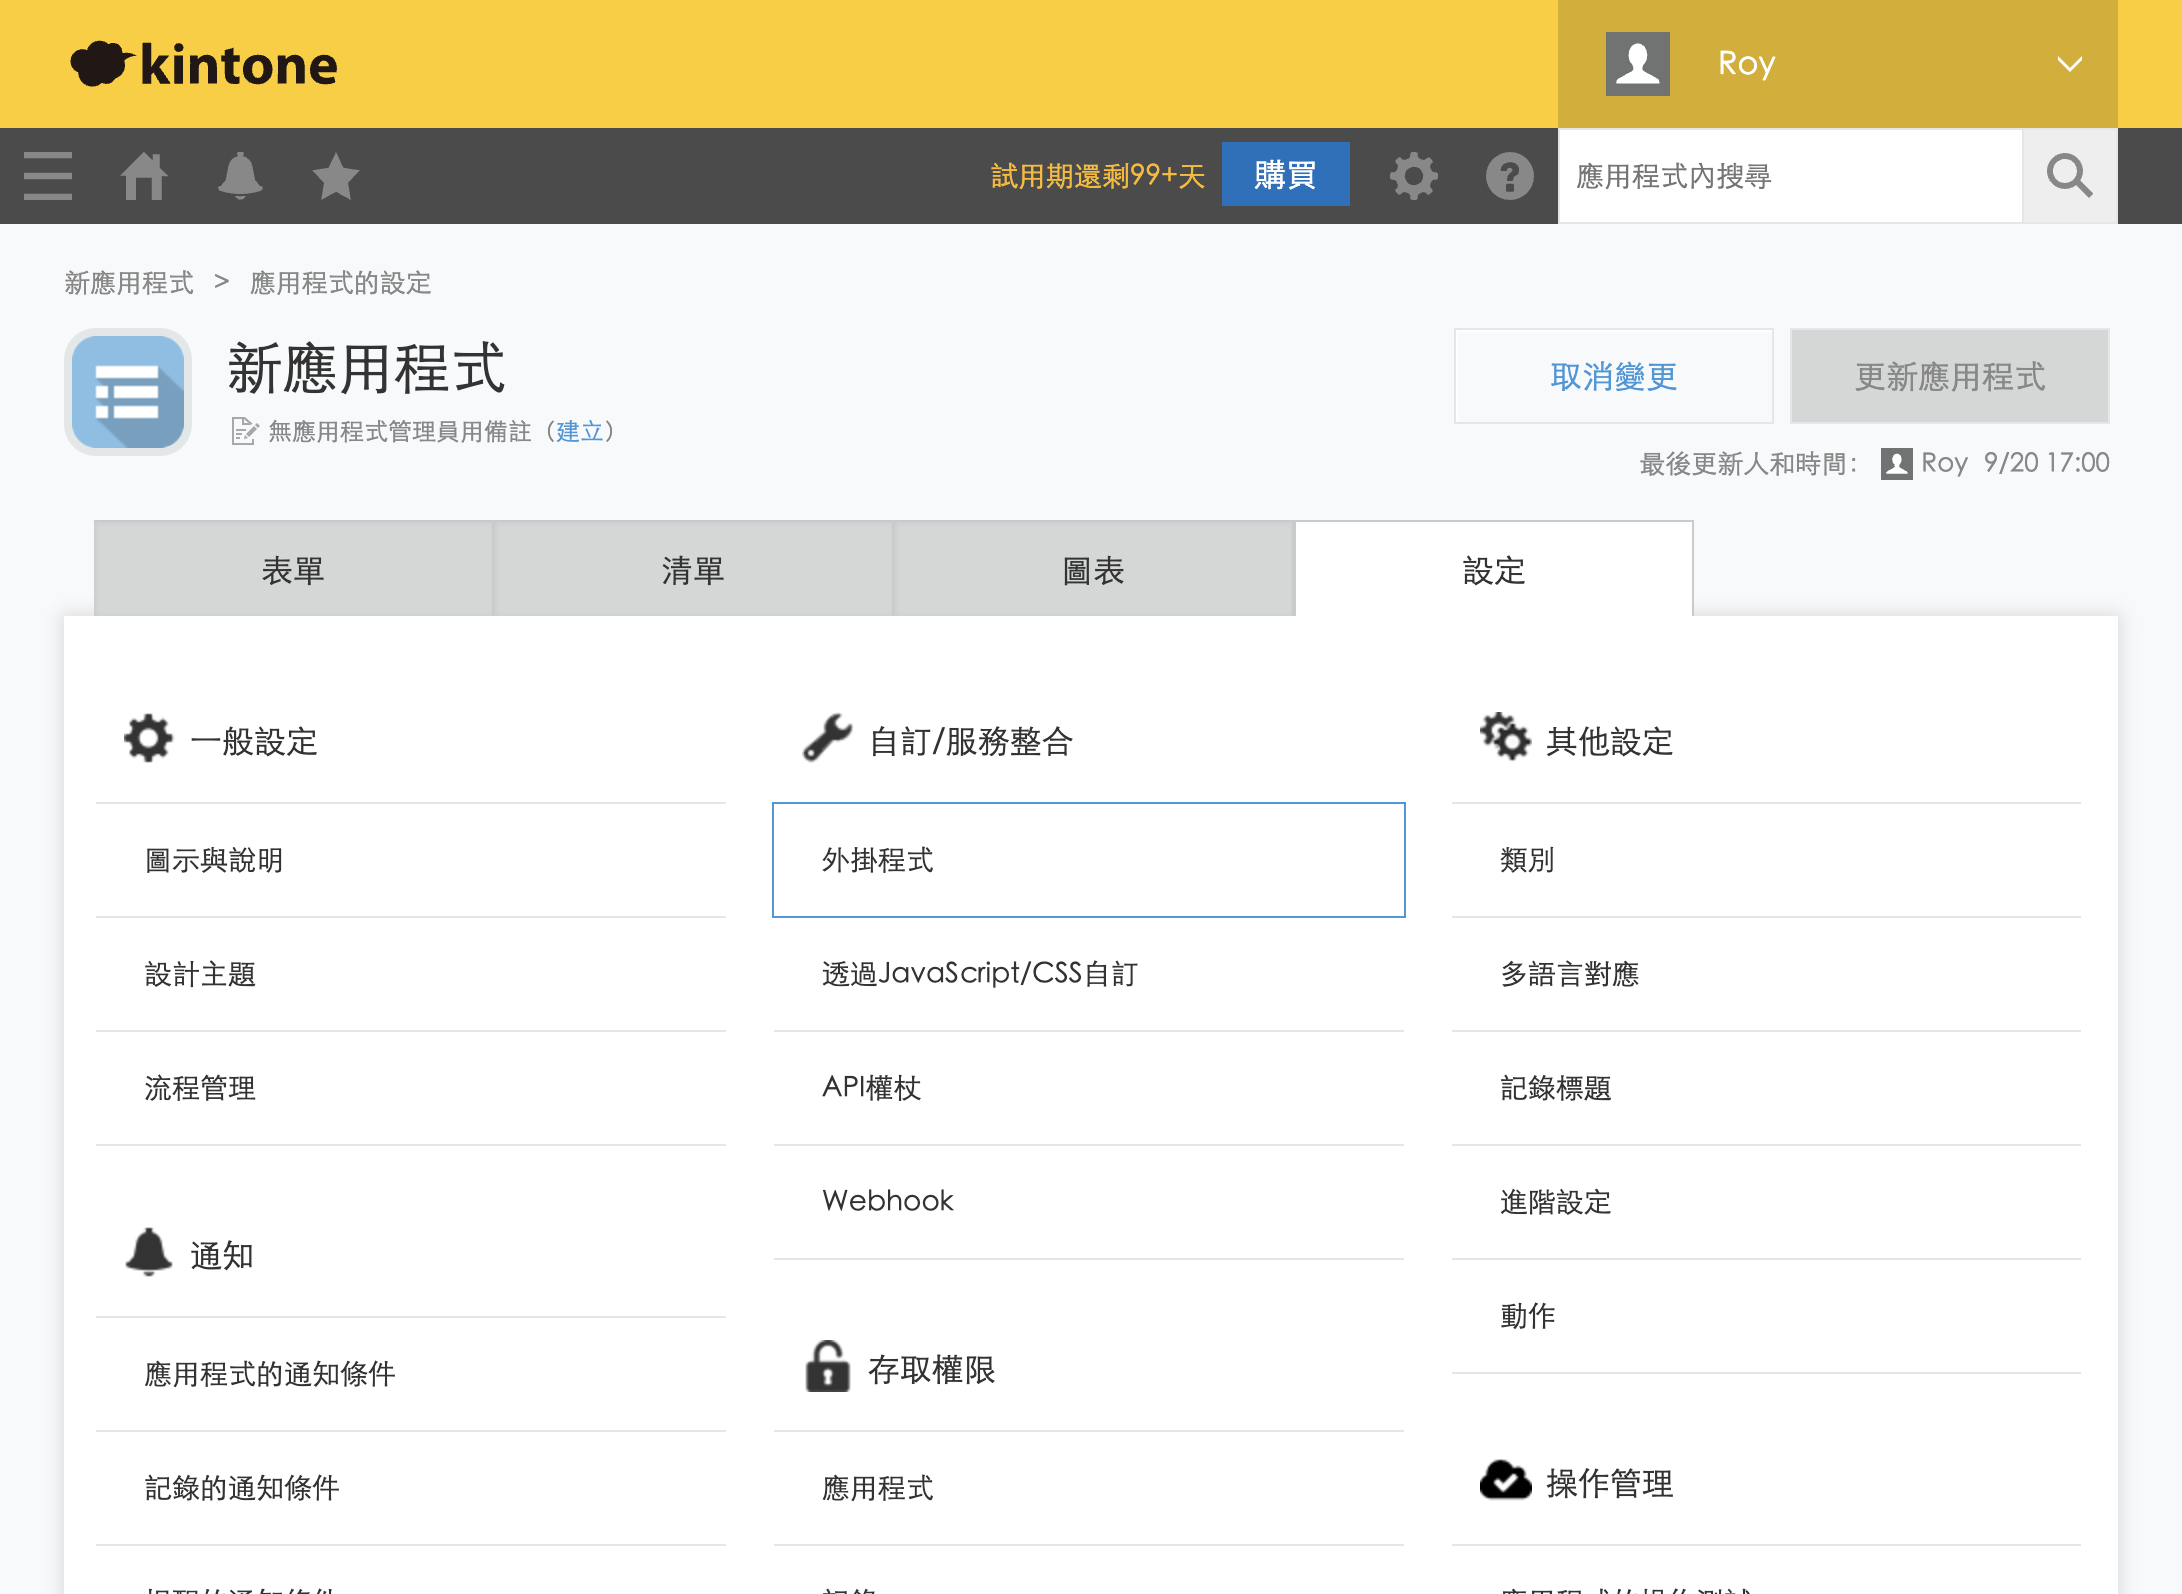Open 透過JavaScript/CSS自訂 settings
Screen dimensions: 2182x1594
(x=1089, y=974)
